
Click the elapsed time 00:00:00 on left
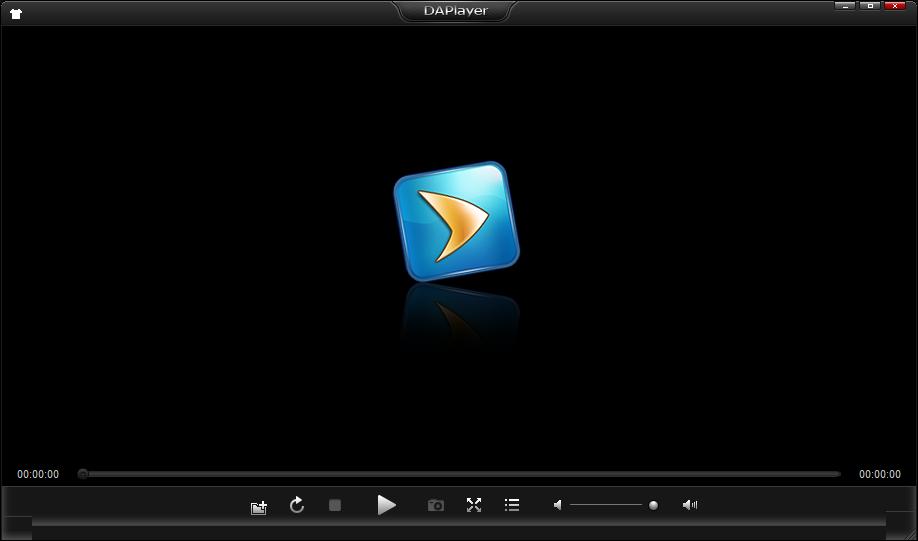click(x=38, y=474)
